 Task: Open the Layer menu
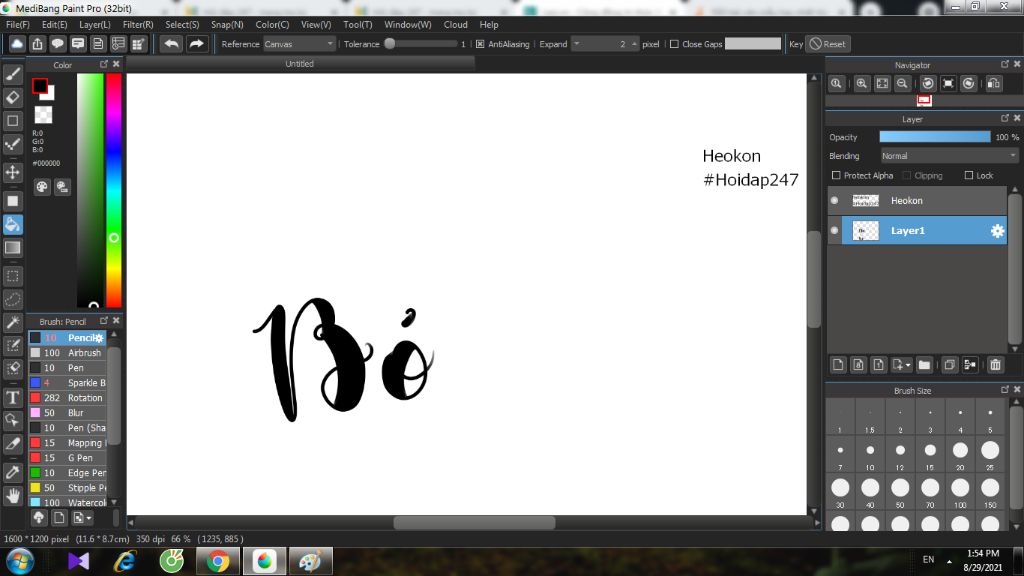[95, 24]
